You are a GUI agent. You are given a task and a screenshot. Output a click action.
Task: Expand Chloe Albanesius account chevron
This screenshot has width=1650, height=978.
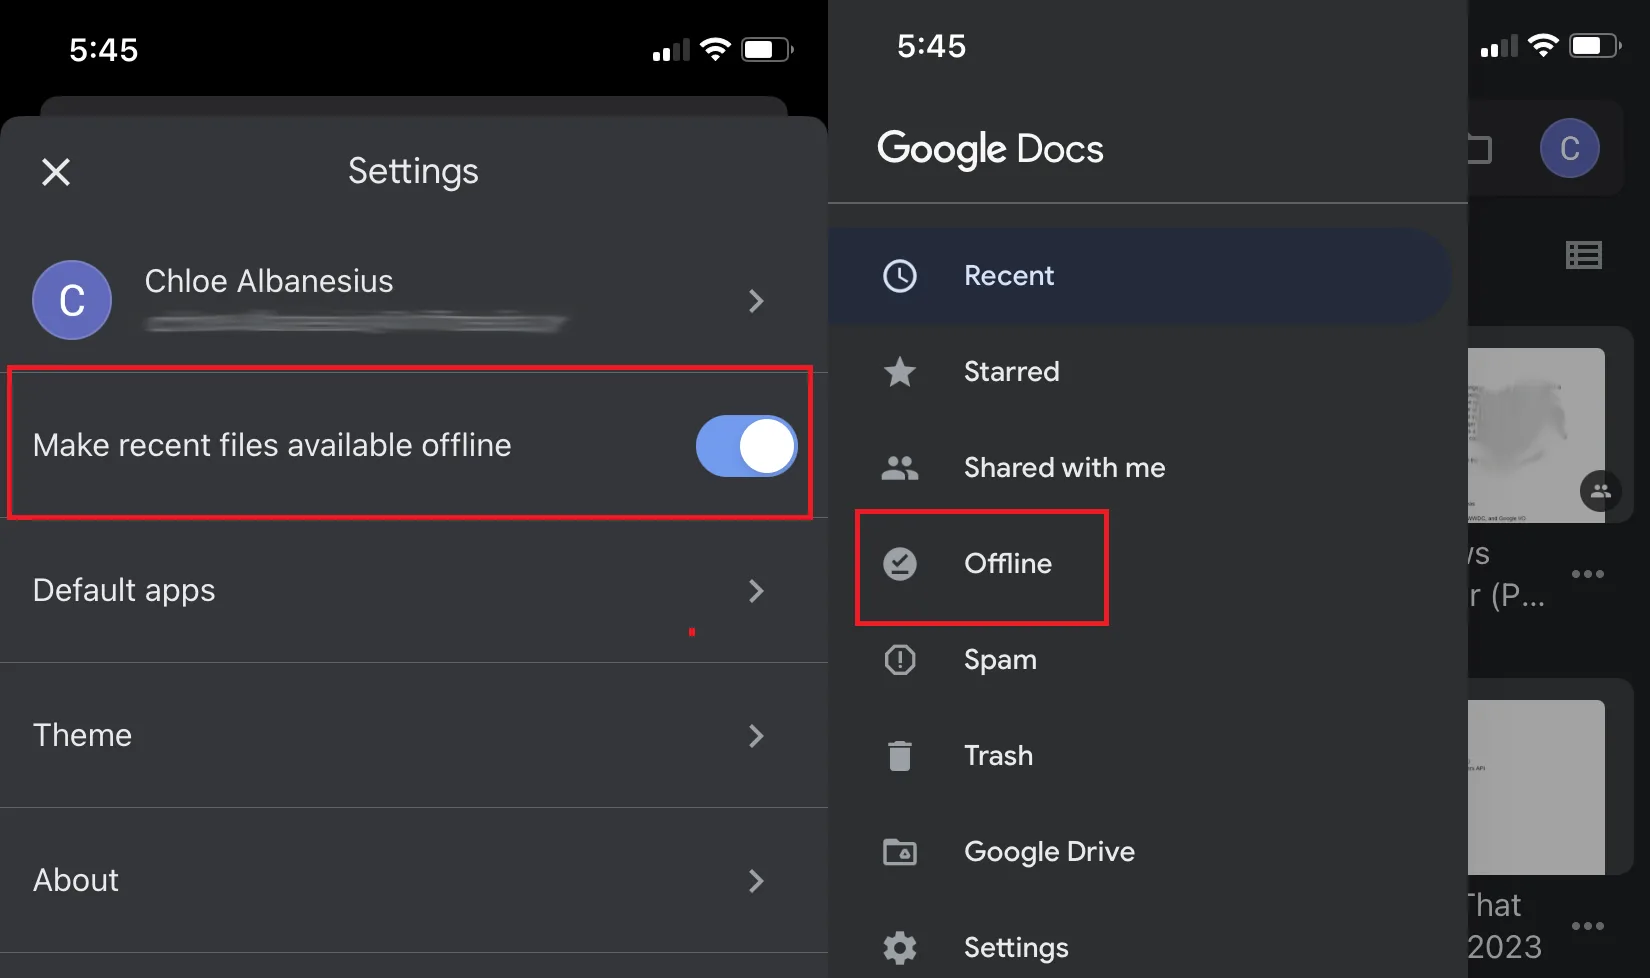pyautogui.click(x=756, y=301)
